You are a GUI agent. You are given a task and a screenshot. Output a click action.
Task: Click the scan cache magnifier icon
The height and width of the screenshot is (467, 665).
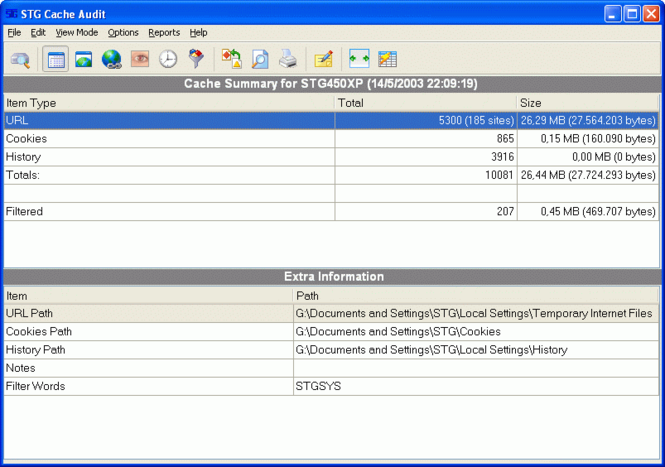point(20,60)
